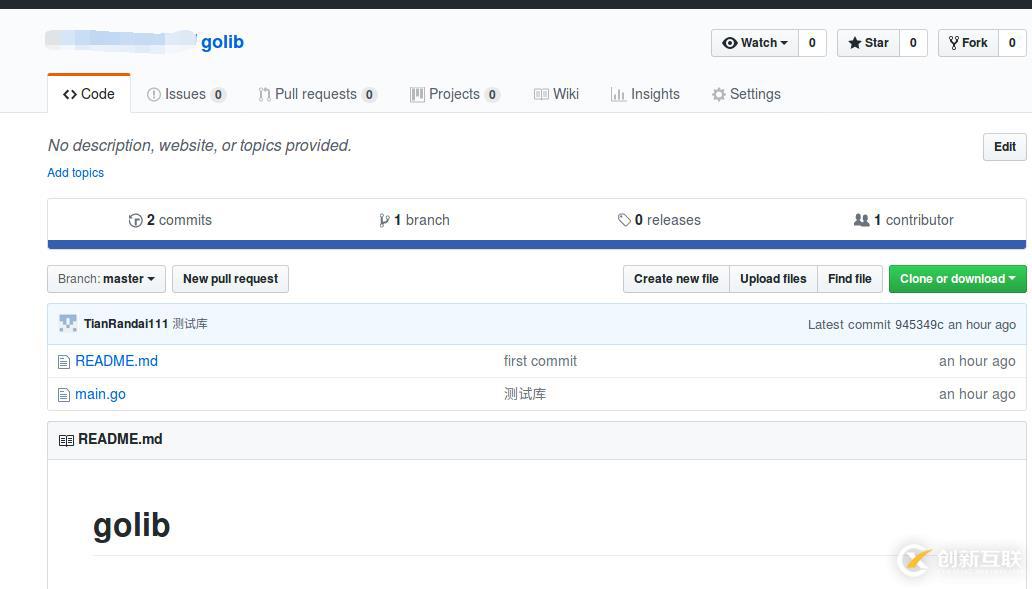View the 2 commits history
Viewport: 1032px width, 589px height.
coord(170,220)
